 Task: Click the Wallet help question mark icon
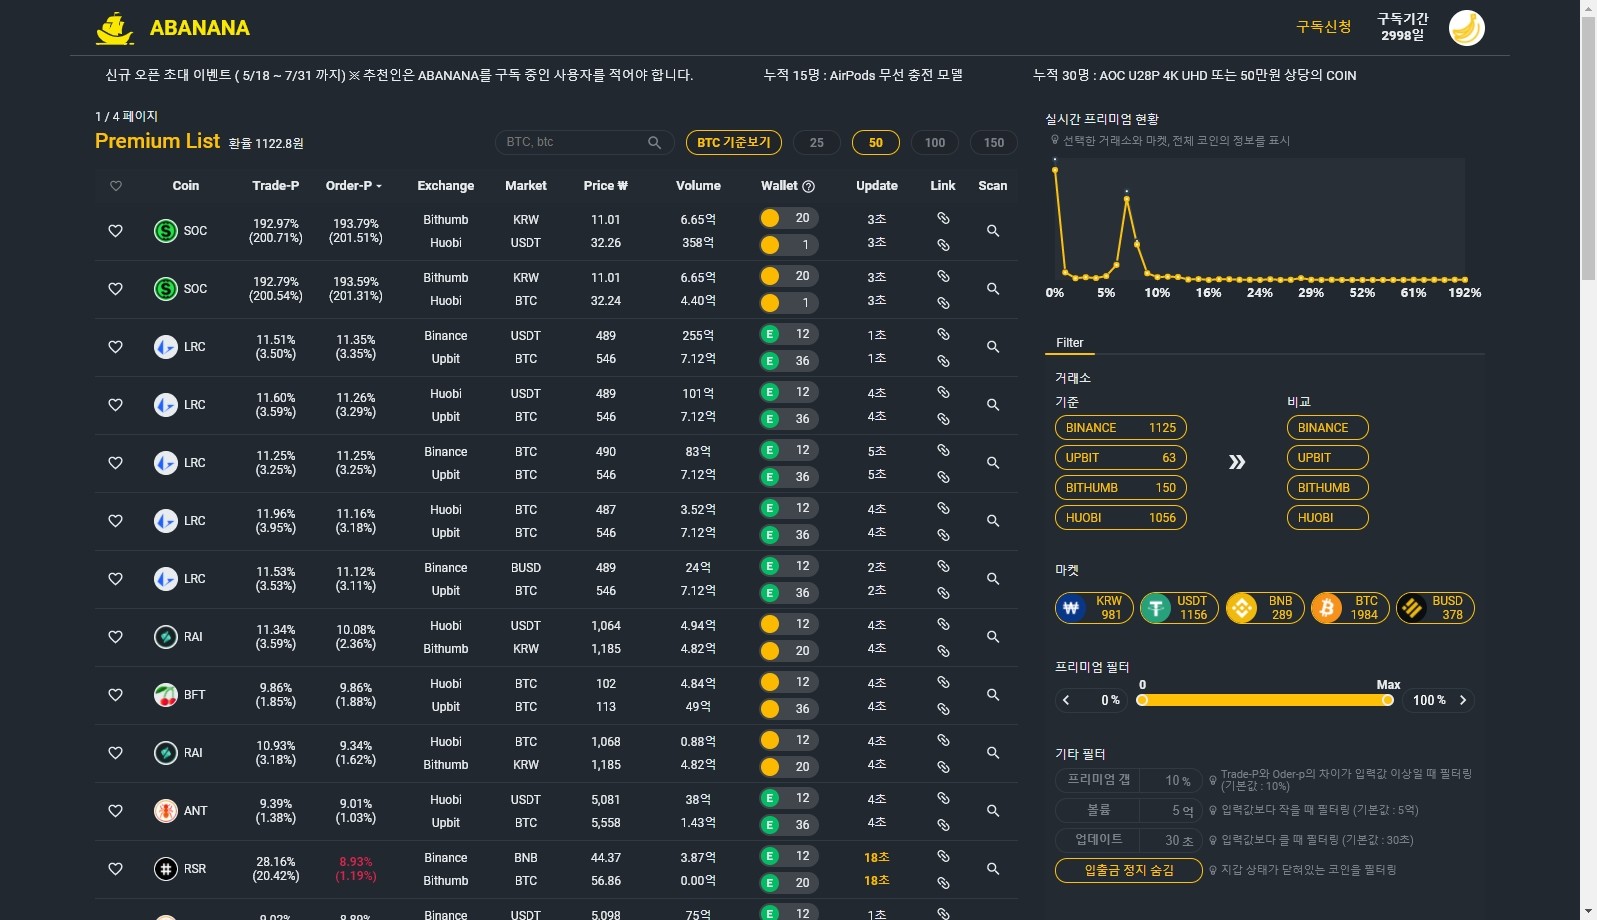(x=809, y=186)
